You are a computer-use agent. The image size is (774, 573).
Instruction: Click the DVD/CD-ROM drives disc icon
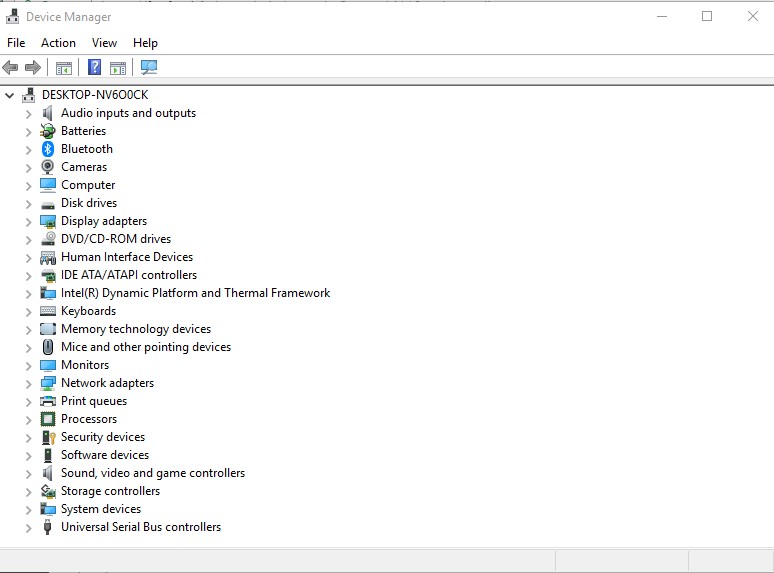point(48,239)
